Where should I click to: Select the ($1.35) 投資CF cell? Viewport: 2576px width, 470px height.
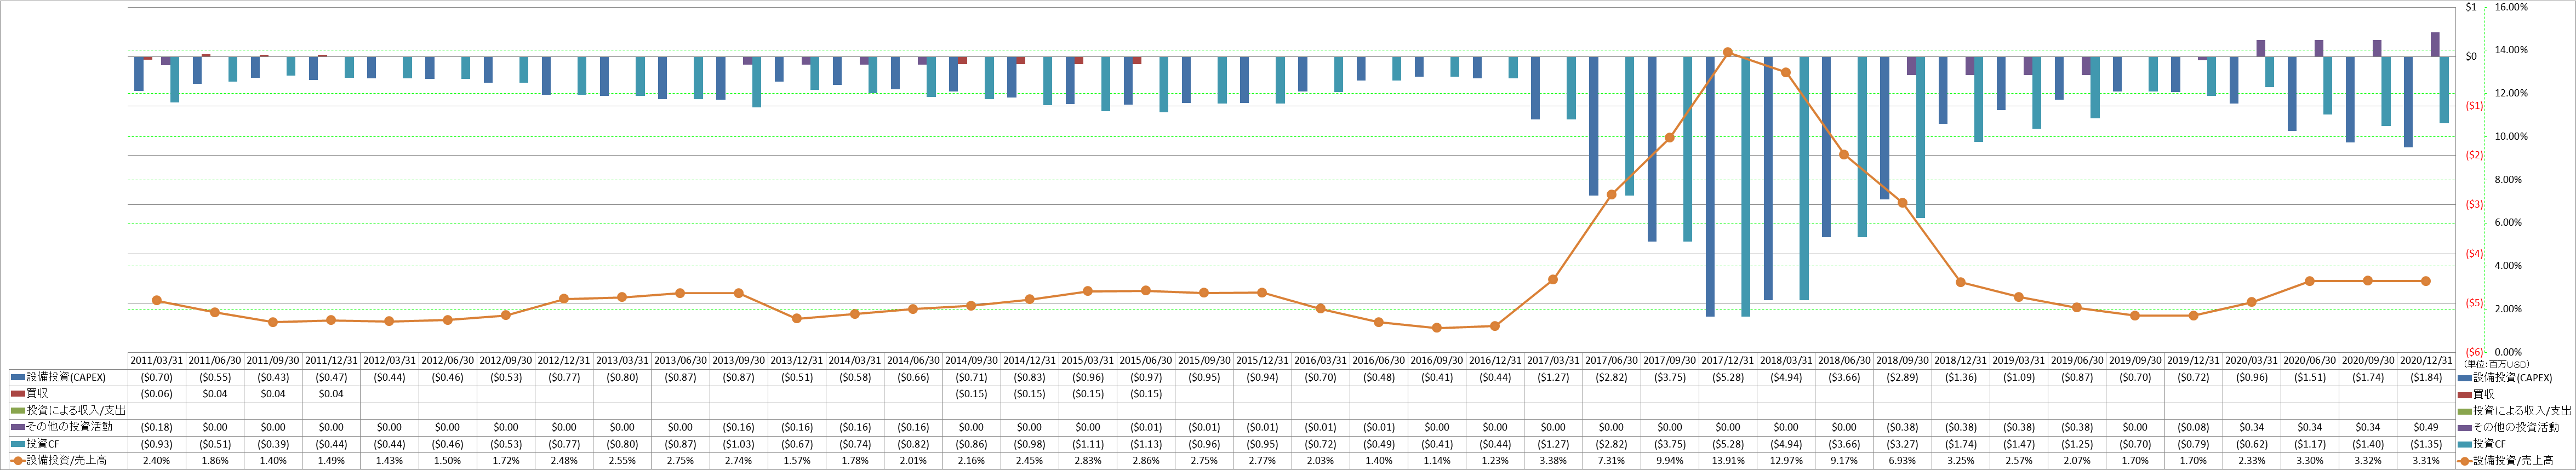(x=2426, y=444)
